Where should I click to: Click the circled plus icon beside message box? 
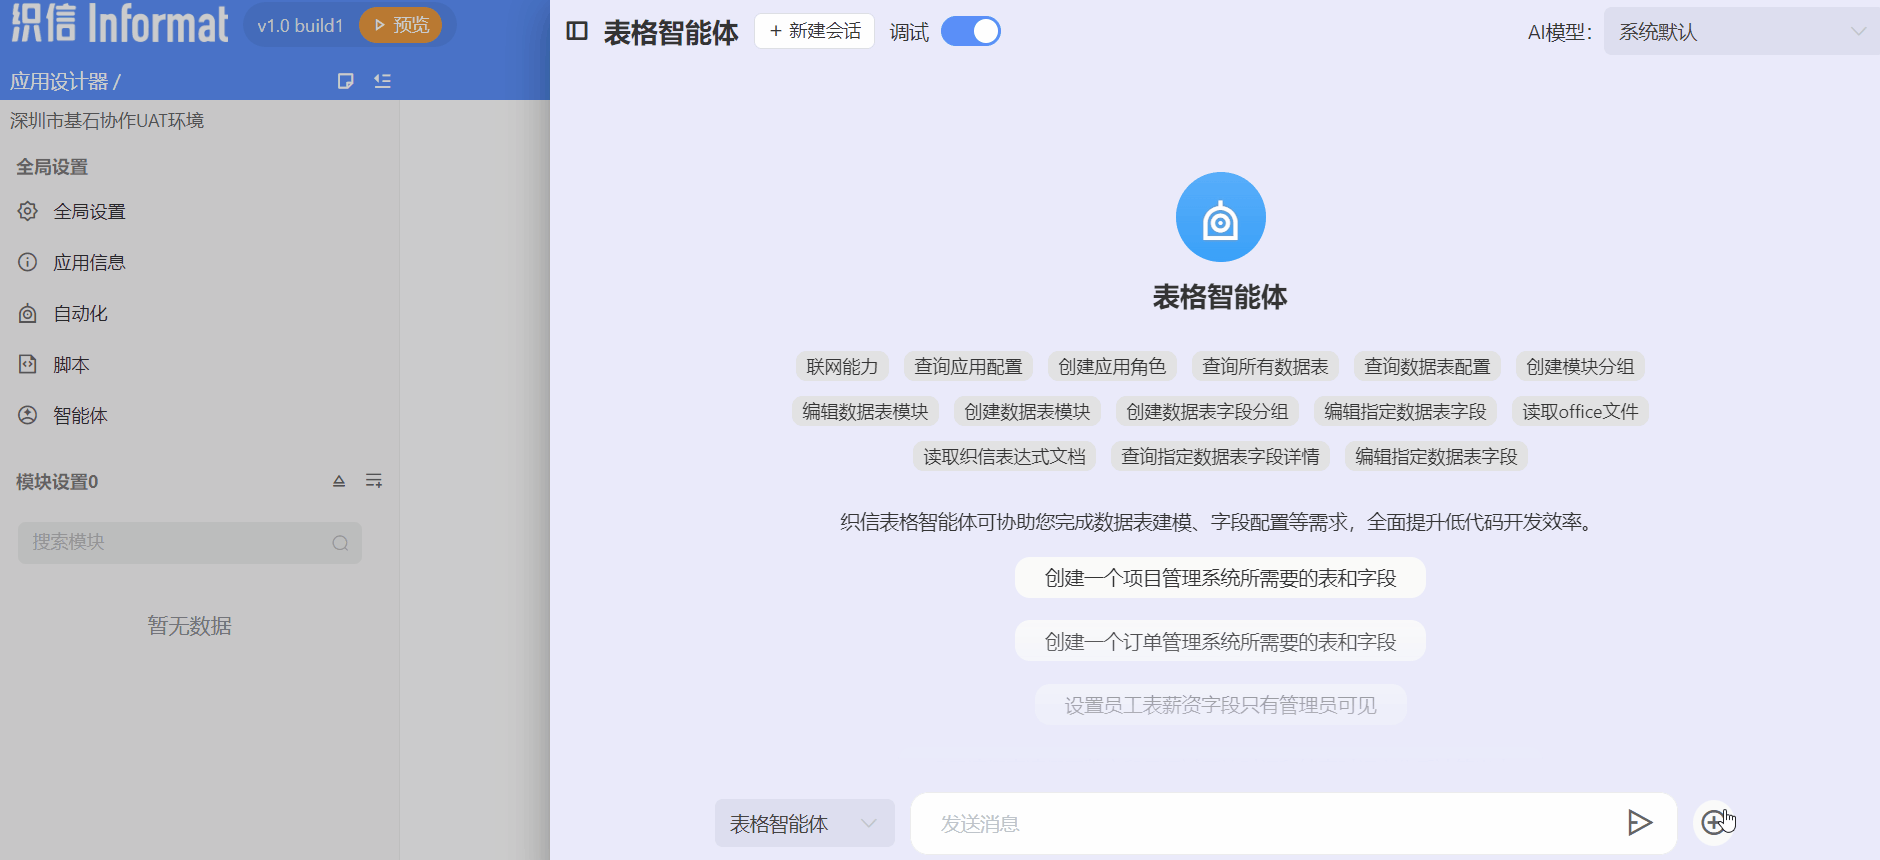(1714, 822)
